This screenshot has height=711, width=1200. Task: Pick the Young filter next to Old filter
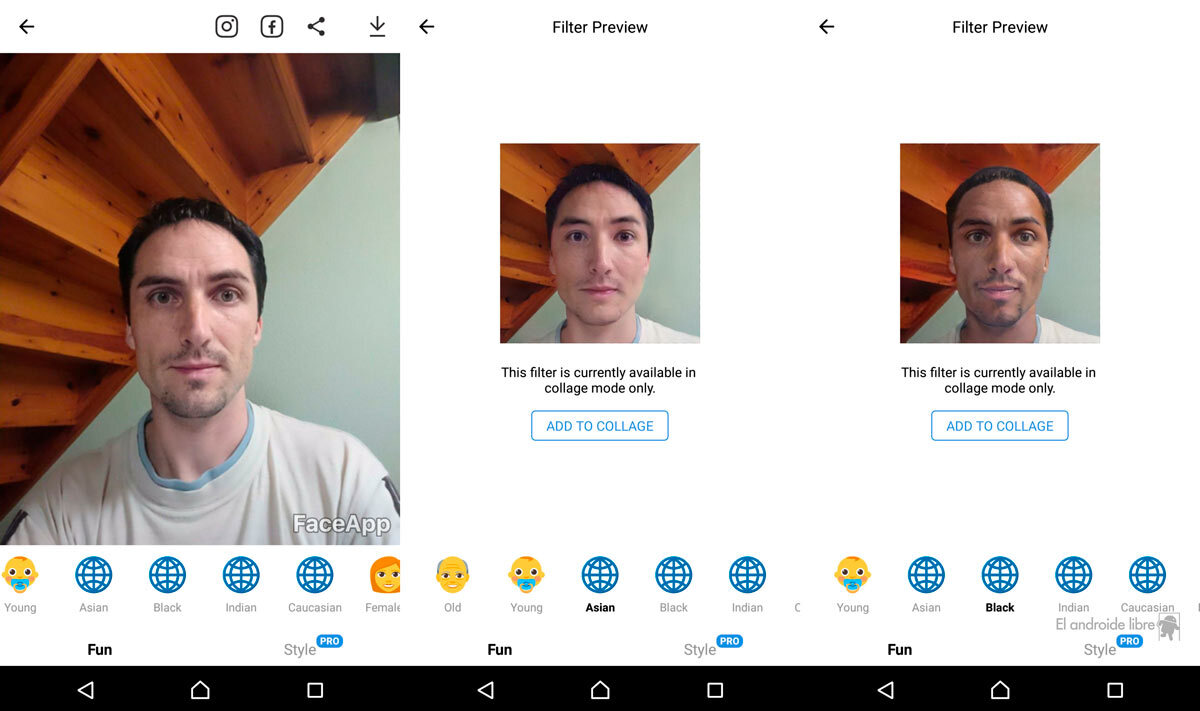(526, 577)
